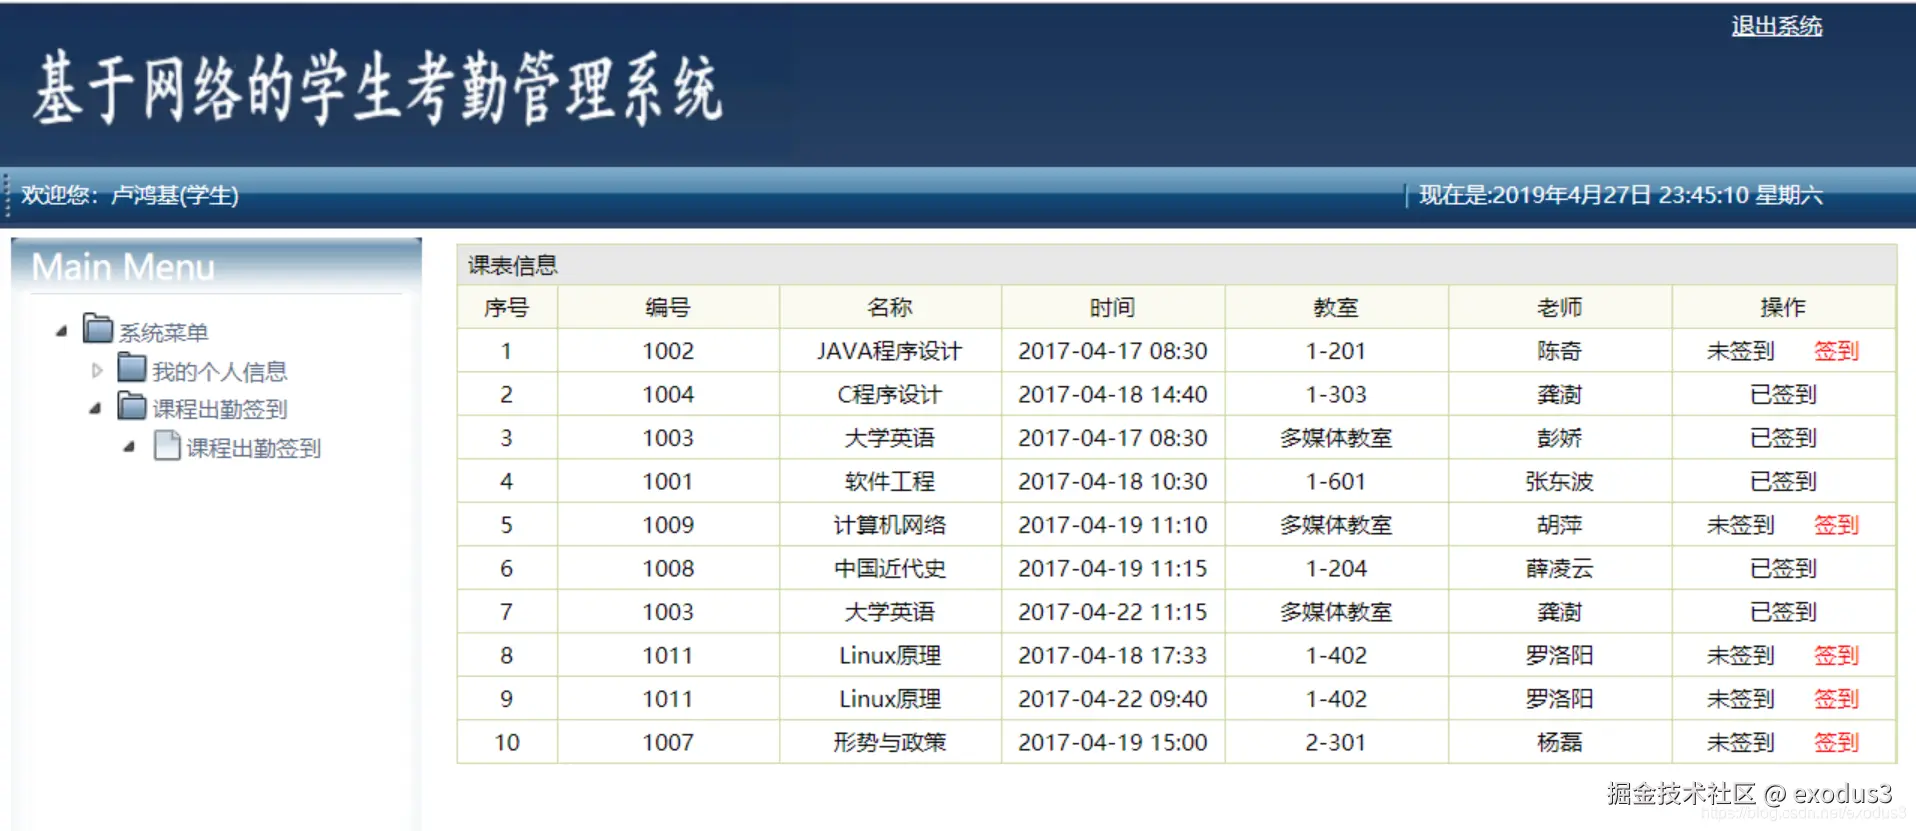Sign in for JAVA程序设计 course

(1836, 351)
